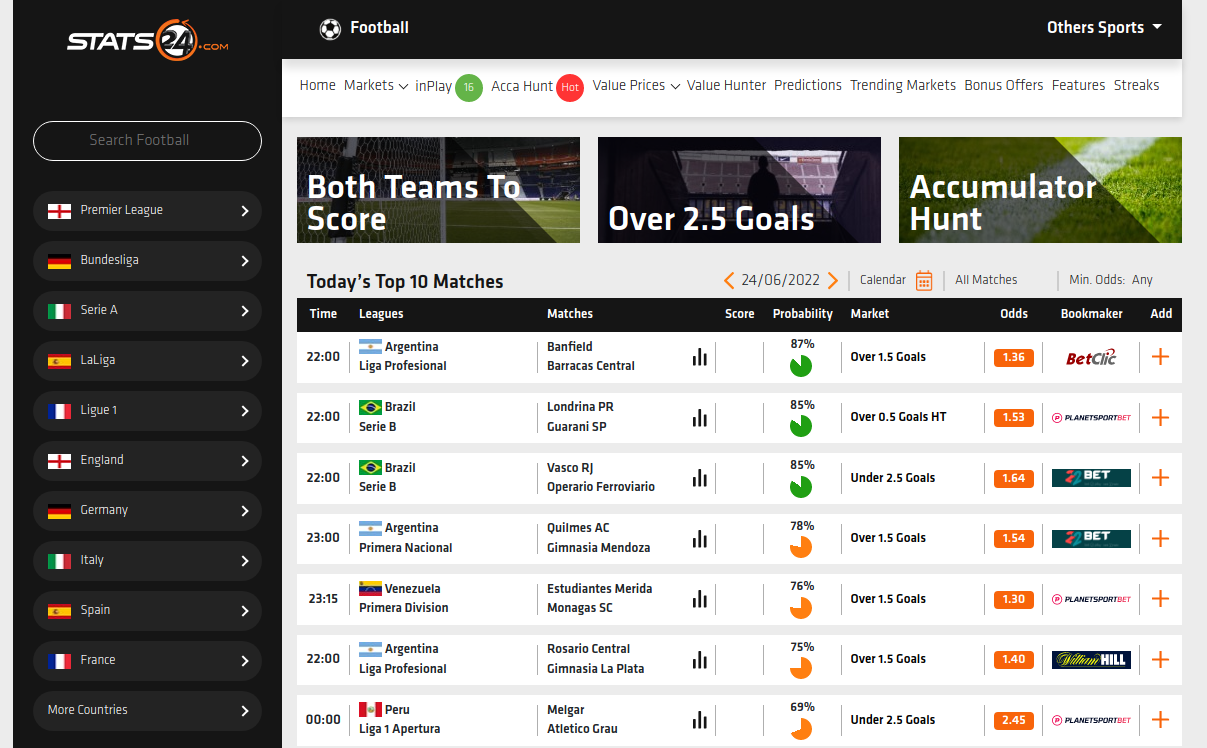Viewport: 1207px width, 748px height.
Task: Expand the Value Prices menu
Action: coord(636,86)
